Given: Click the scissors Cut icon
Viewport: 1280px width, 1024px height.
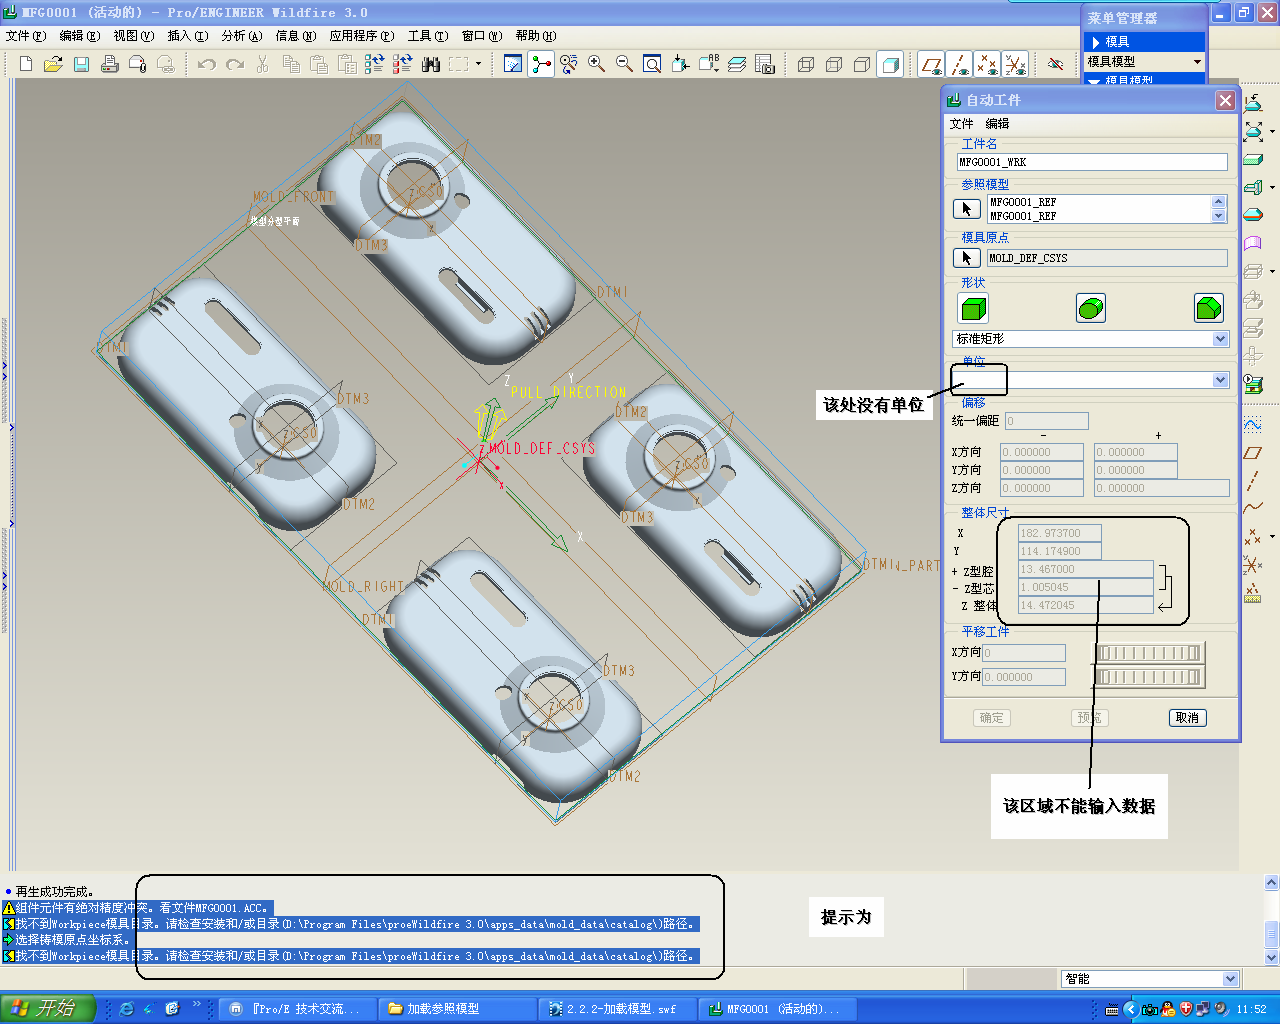Looking at the screenshot, I should [x=263, y=64].
